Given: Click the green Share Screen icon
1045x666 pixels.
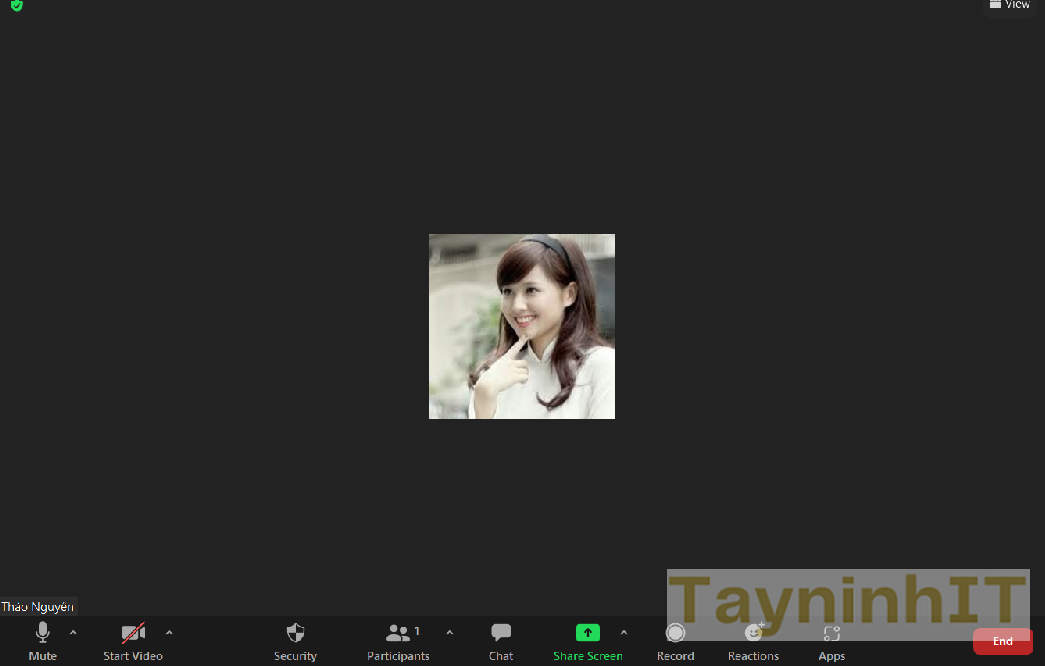Looking at the screenshot, I should point(588,633).
